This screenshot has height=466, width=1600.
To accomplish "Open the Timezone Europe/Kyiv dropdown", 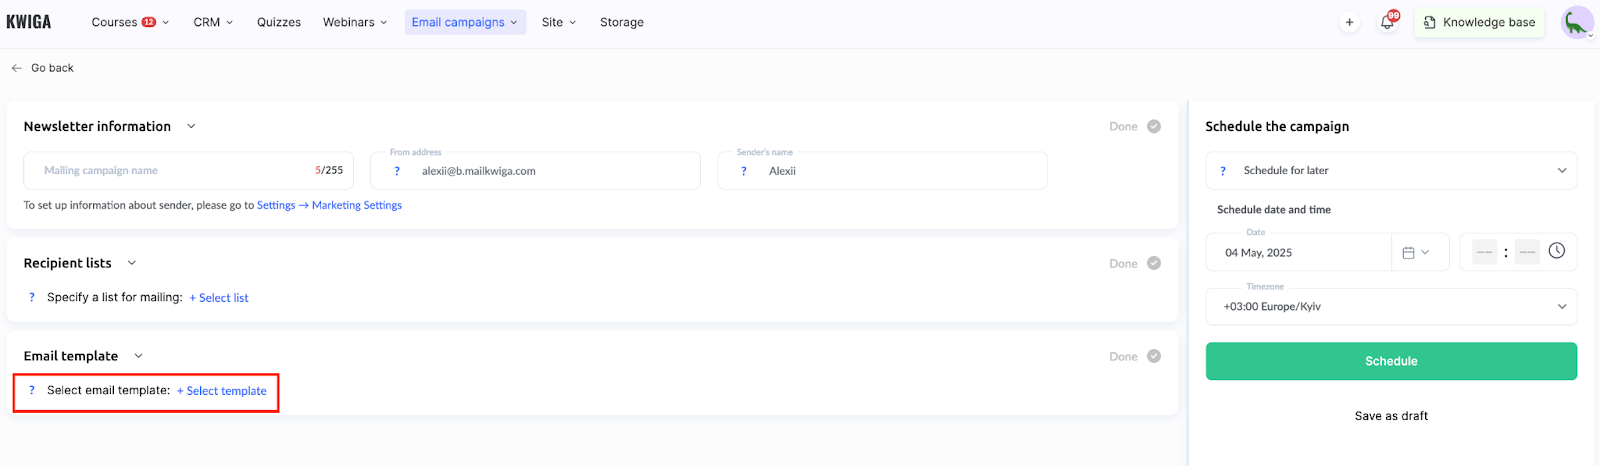I will point(1391,307).
